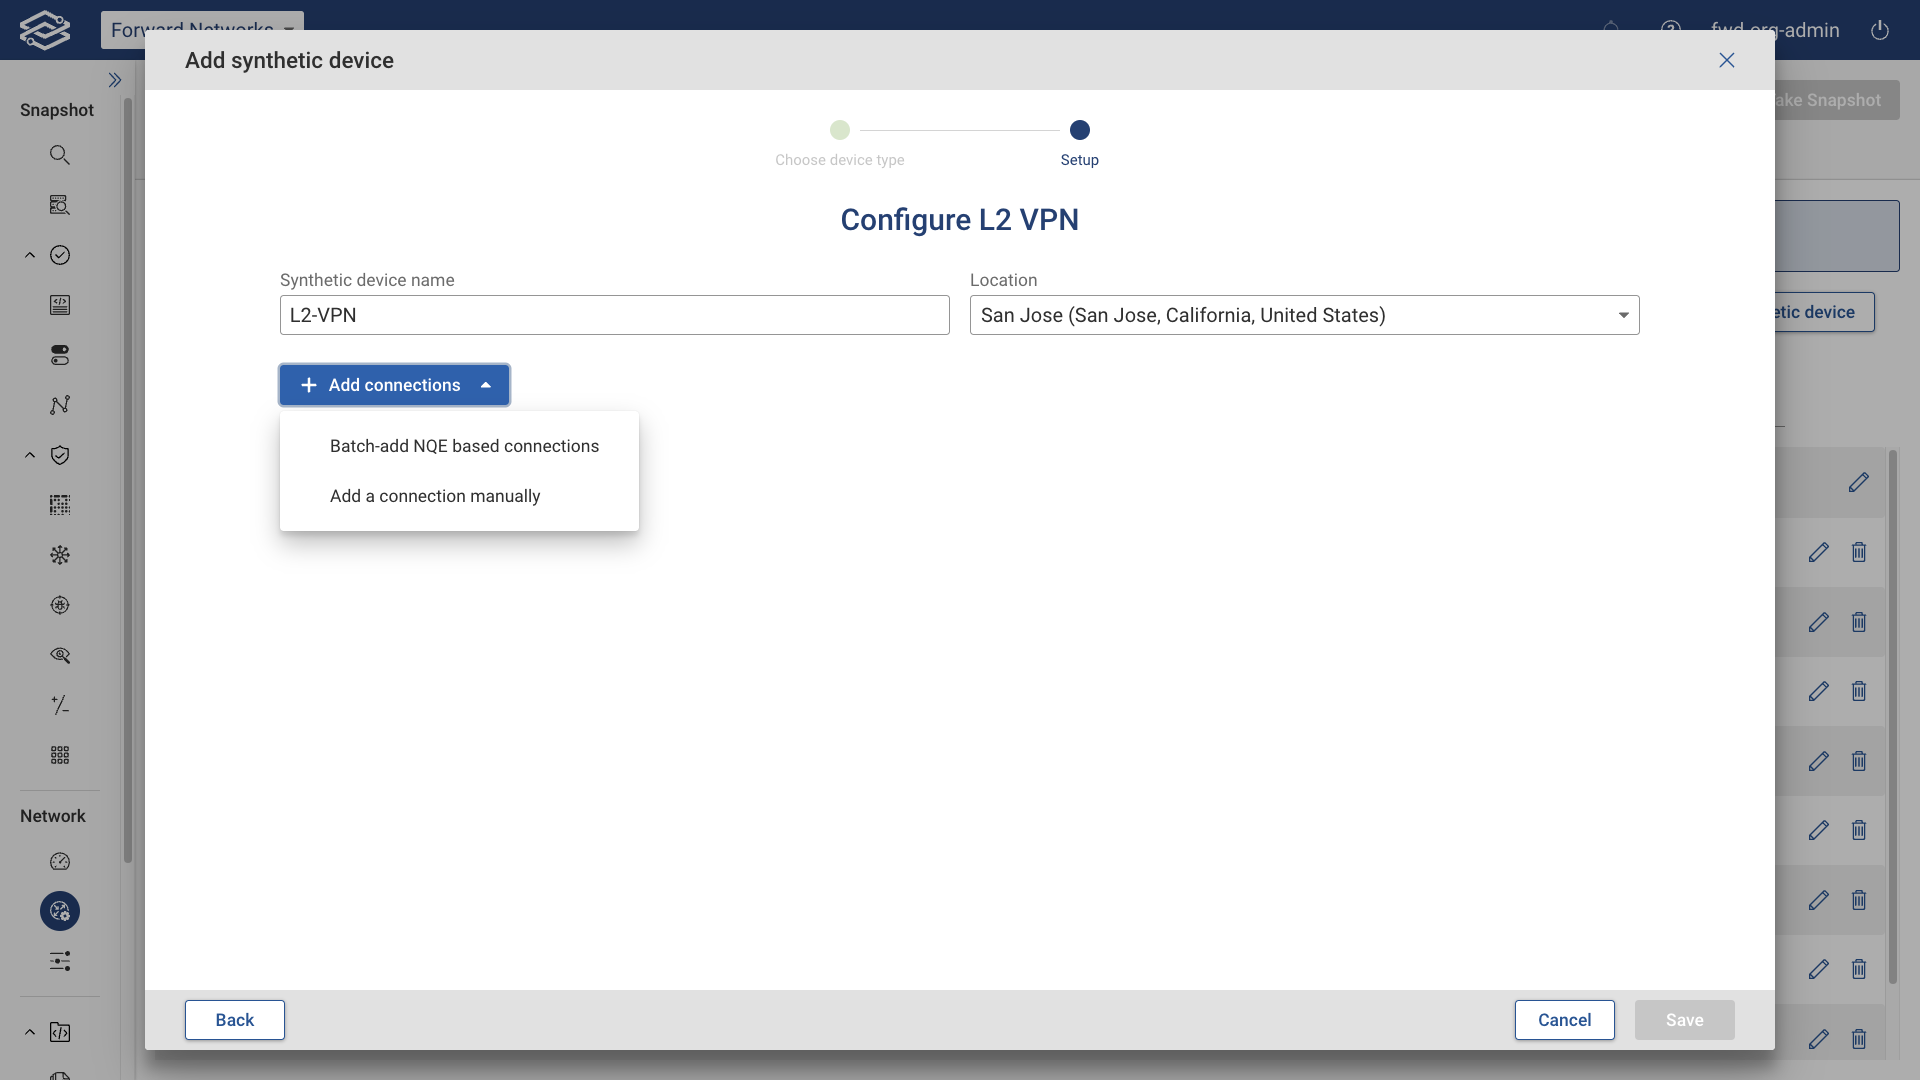Click the Synthetic device name field
Image resolution: width=1920 pixels, height=1080 pixels.
tap(613, 315)
